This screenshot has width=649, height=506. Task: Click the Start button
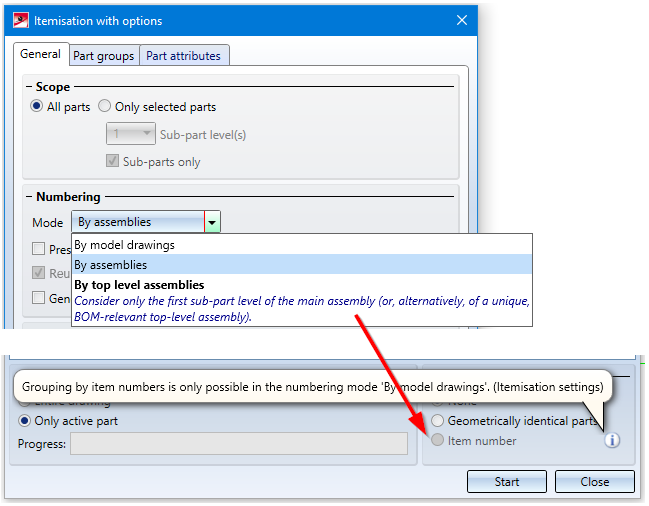507,482
